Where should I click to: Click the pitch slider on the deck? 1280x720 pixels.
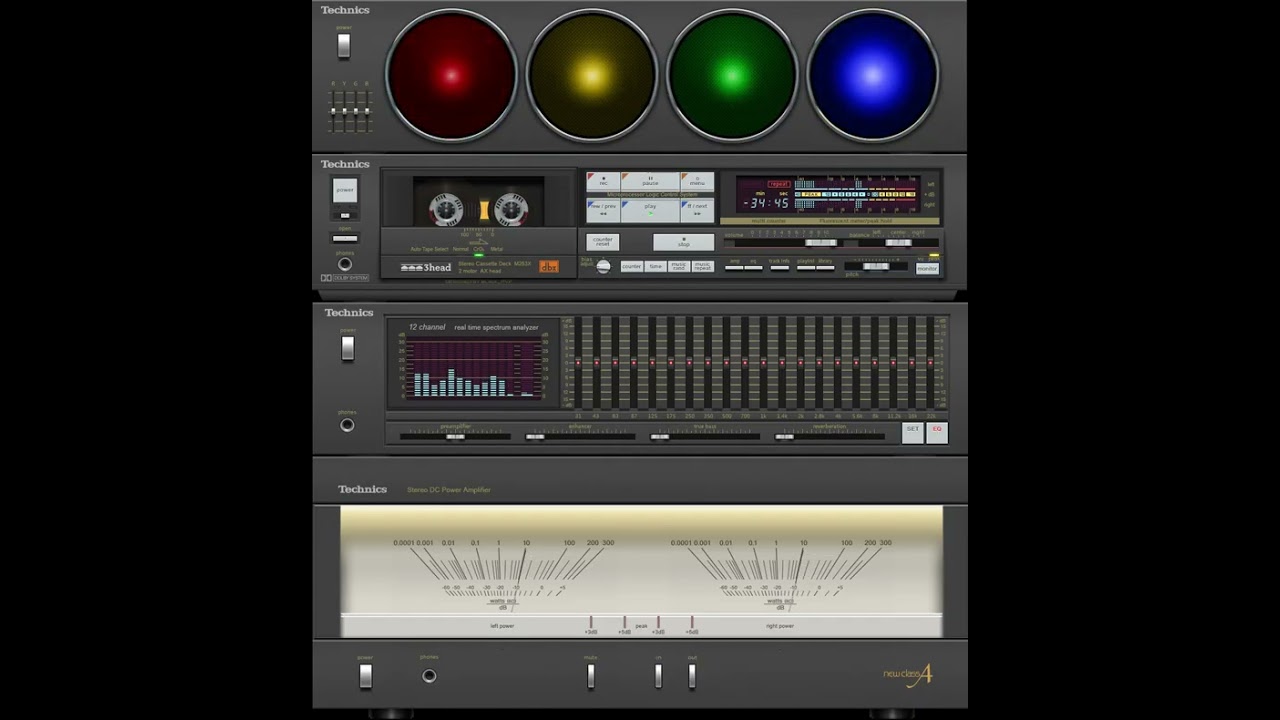pyautogui.click(x=876, y=266)
